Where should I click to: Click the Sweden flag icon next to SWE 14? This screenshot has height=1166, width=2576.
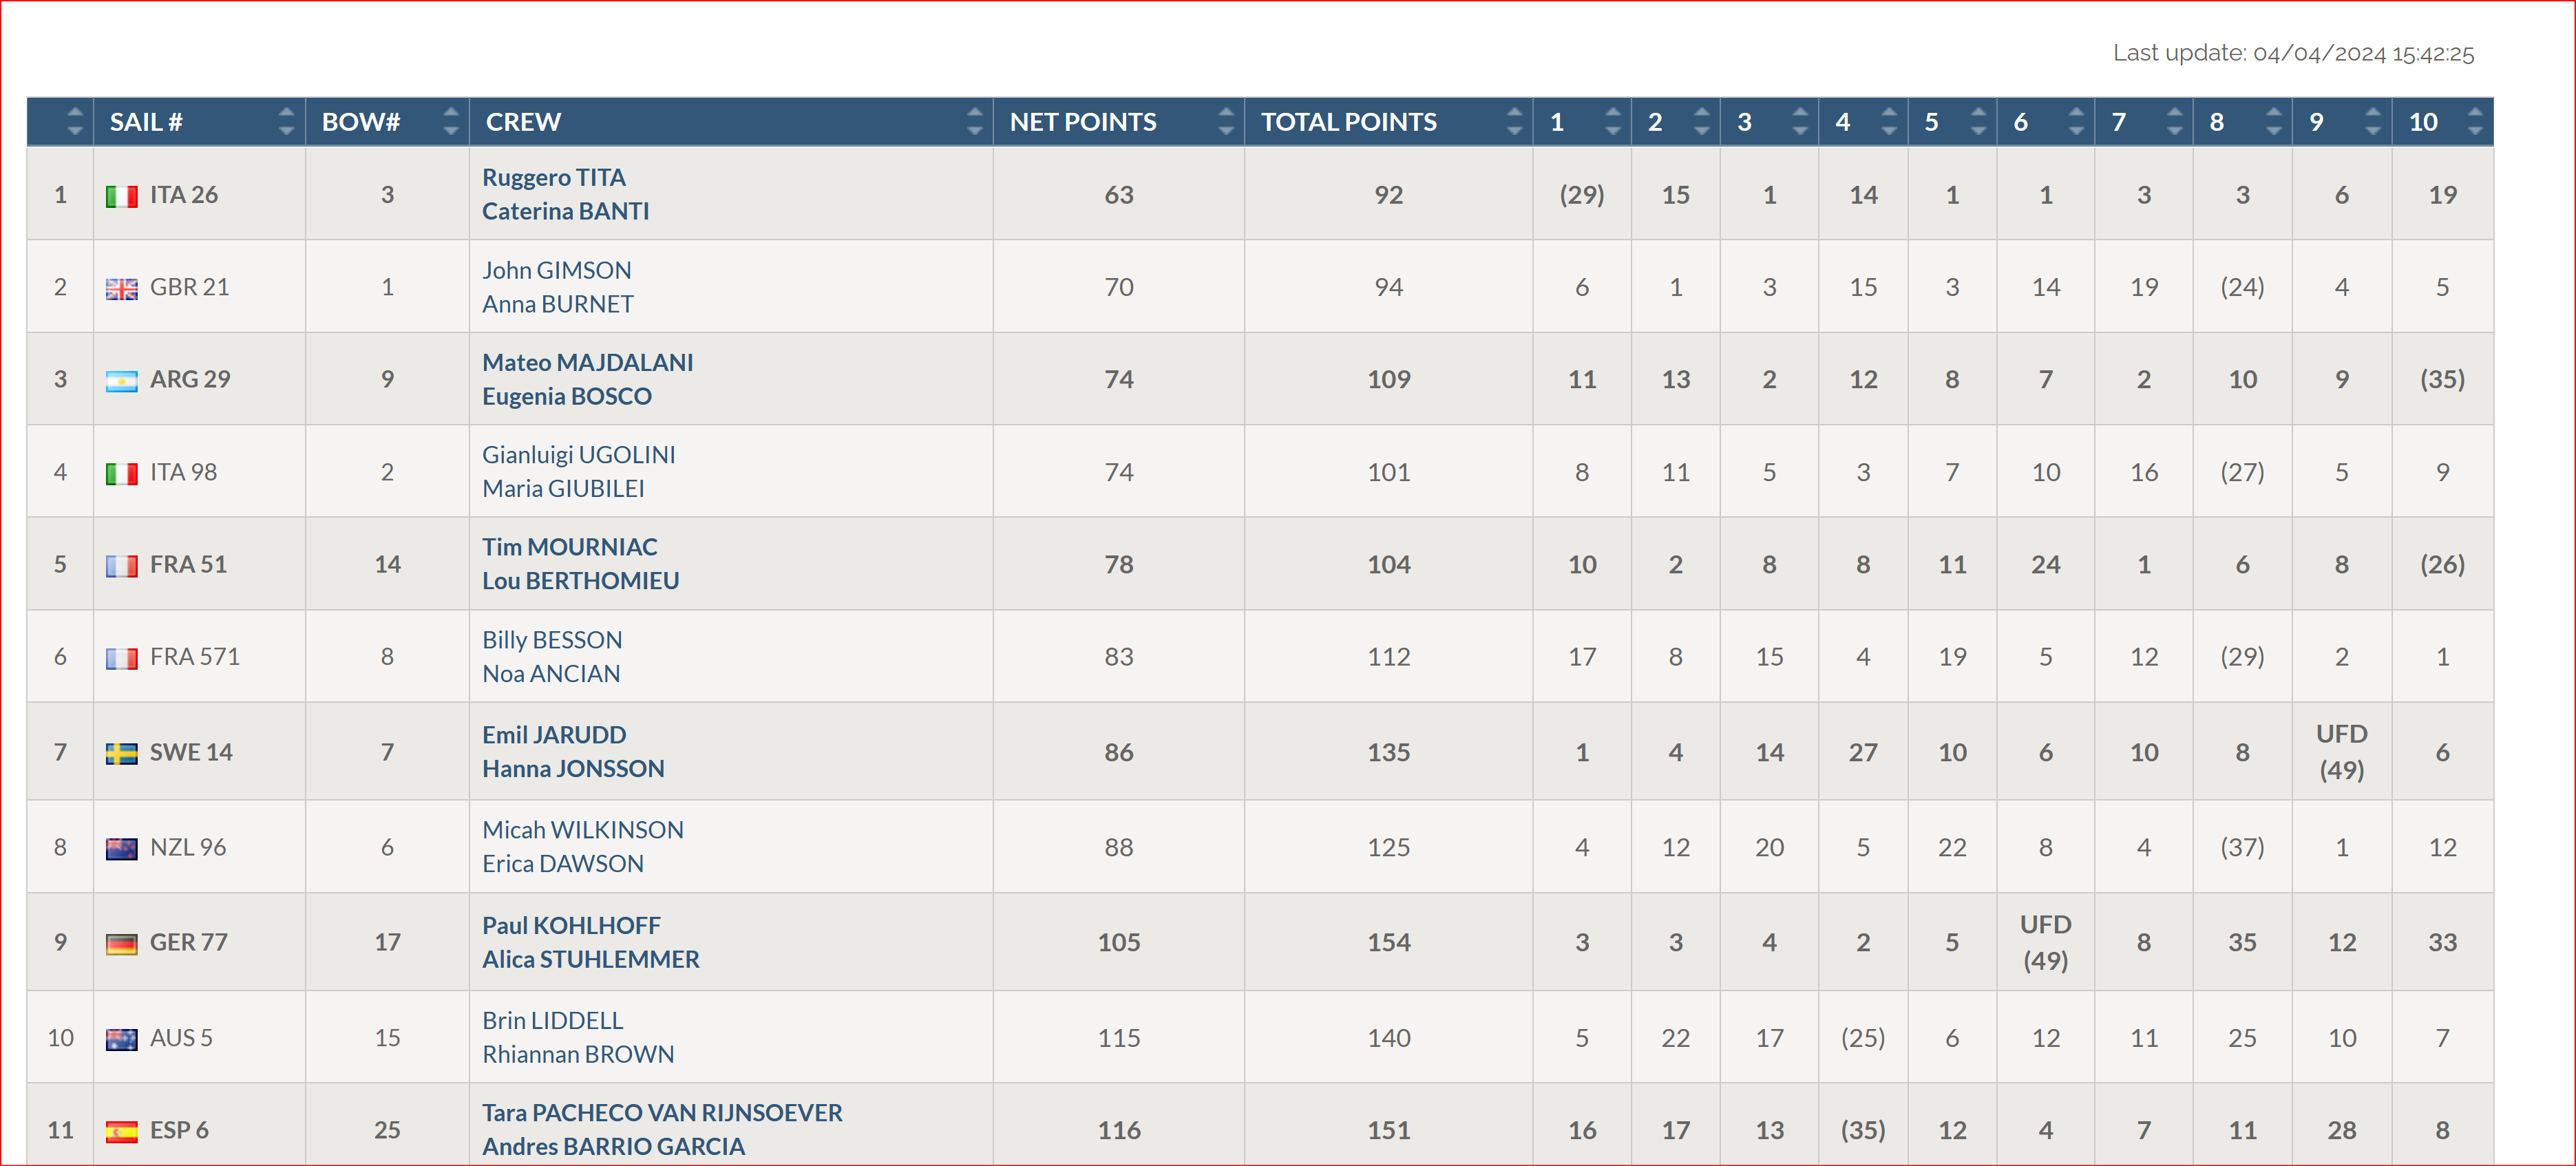click(x=121, y=753)
